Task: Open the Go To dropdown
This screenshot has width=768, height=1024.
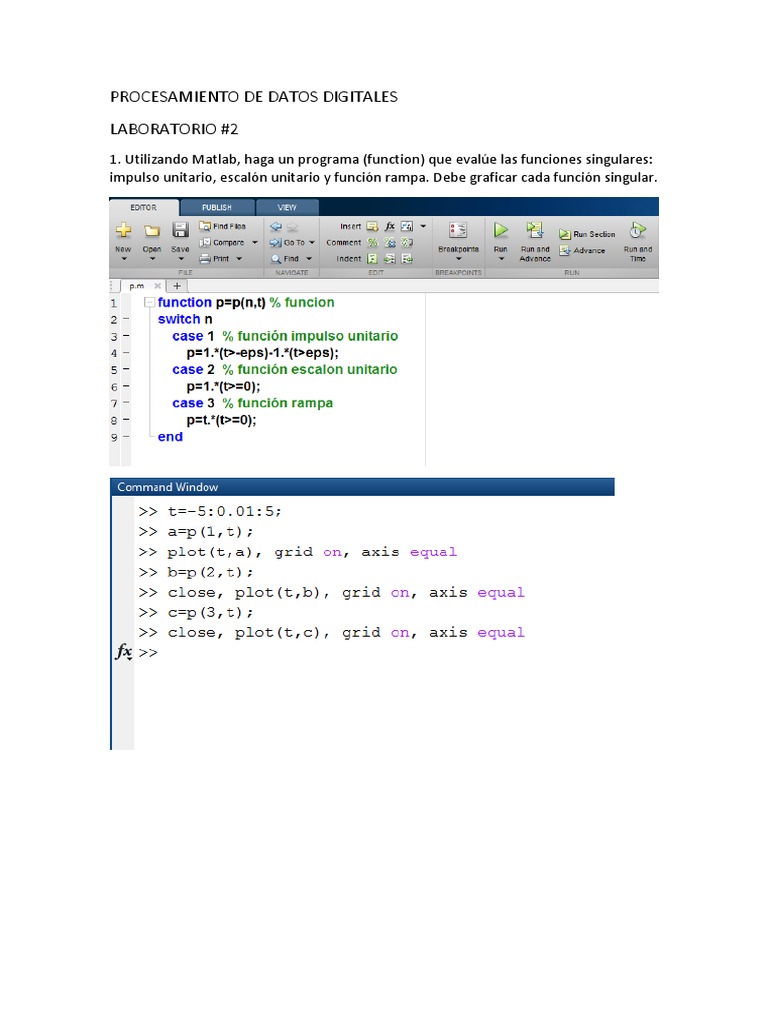Action: click(312, 242)
